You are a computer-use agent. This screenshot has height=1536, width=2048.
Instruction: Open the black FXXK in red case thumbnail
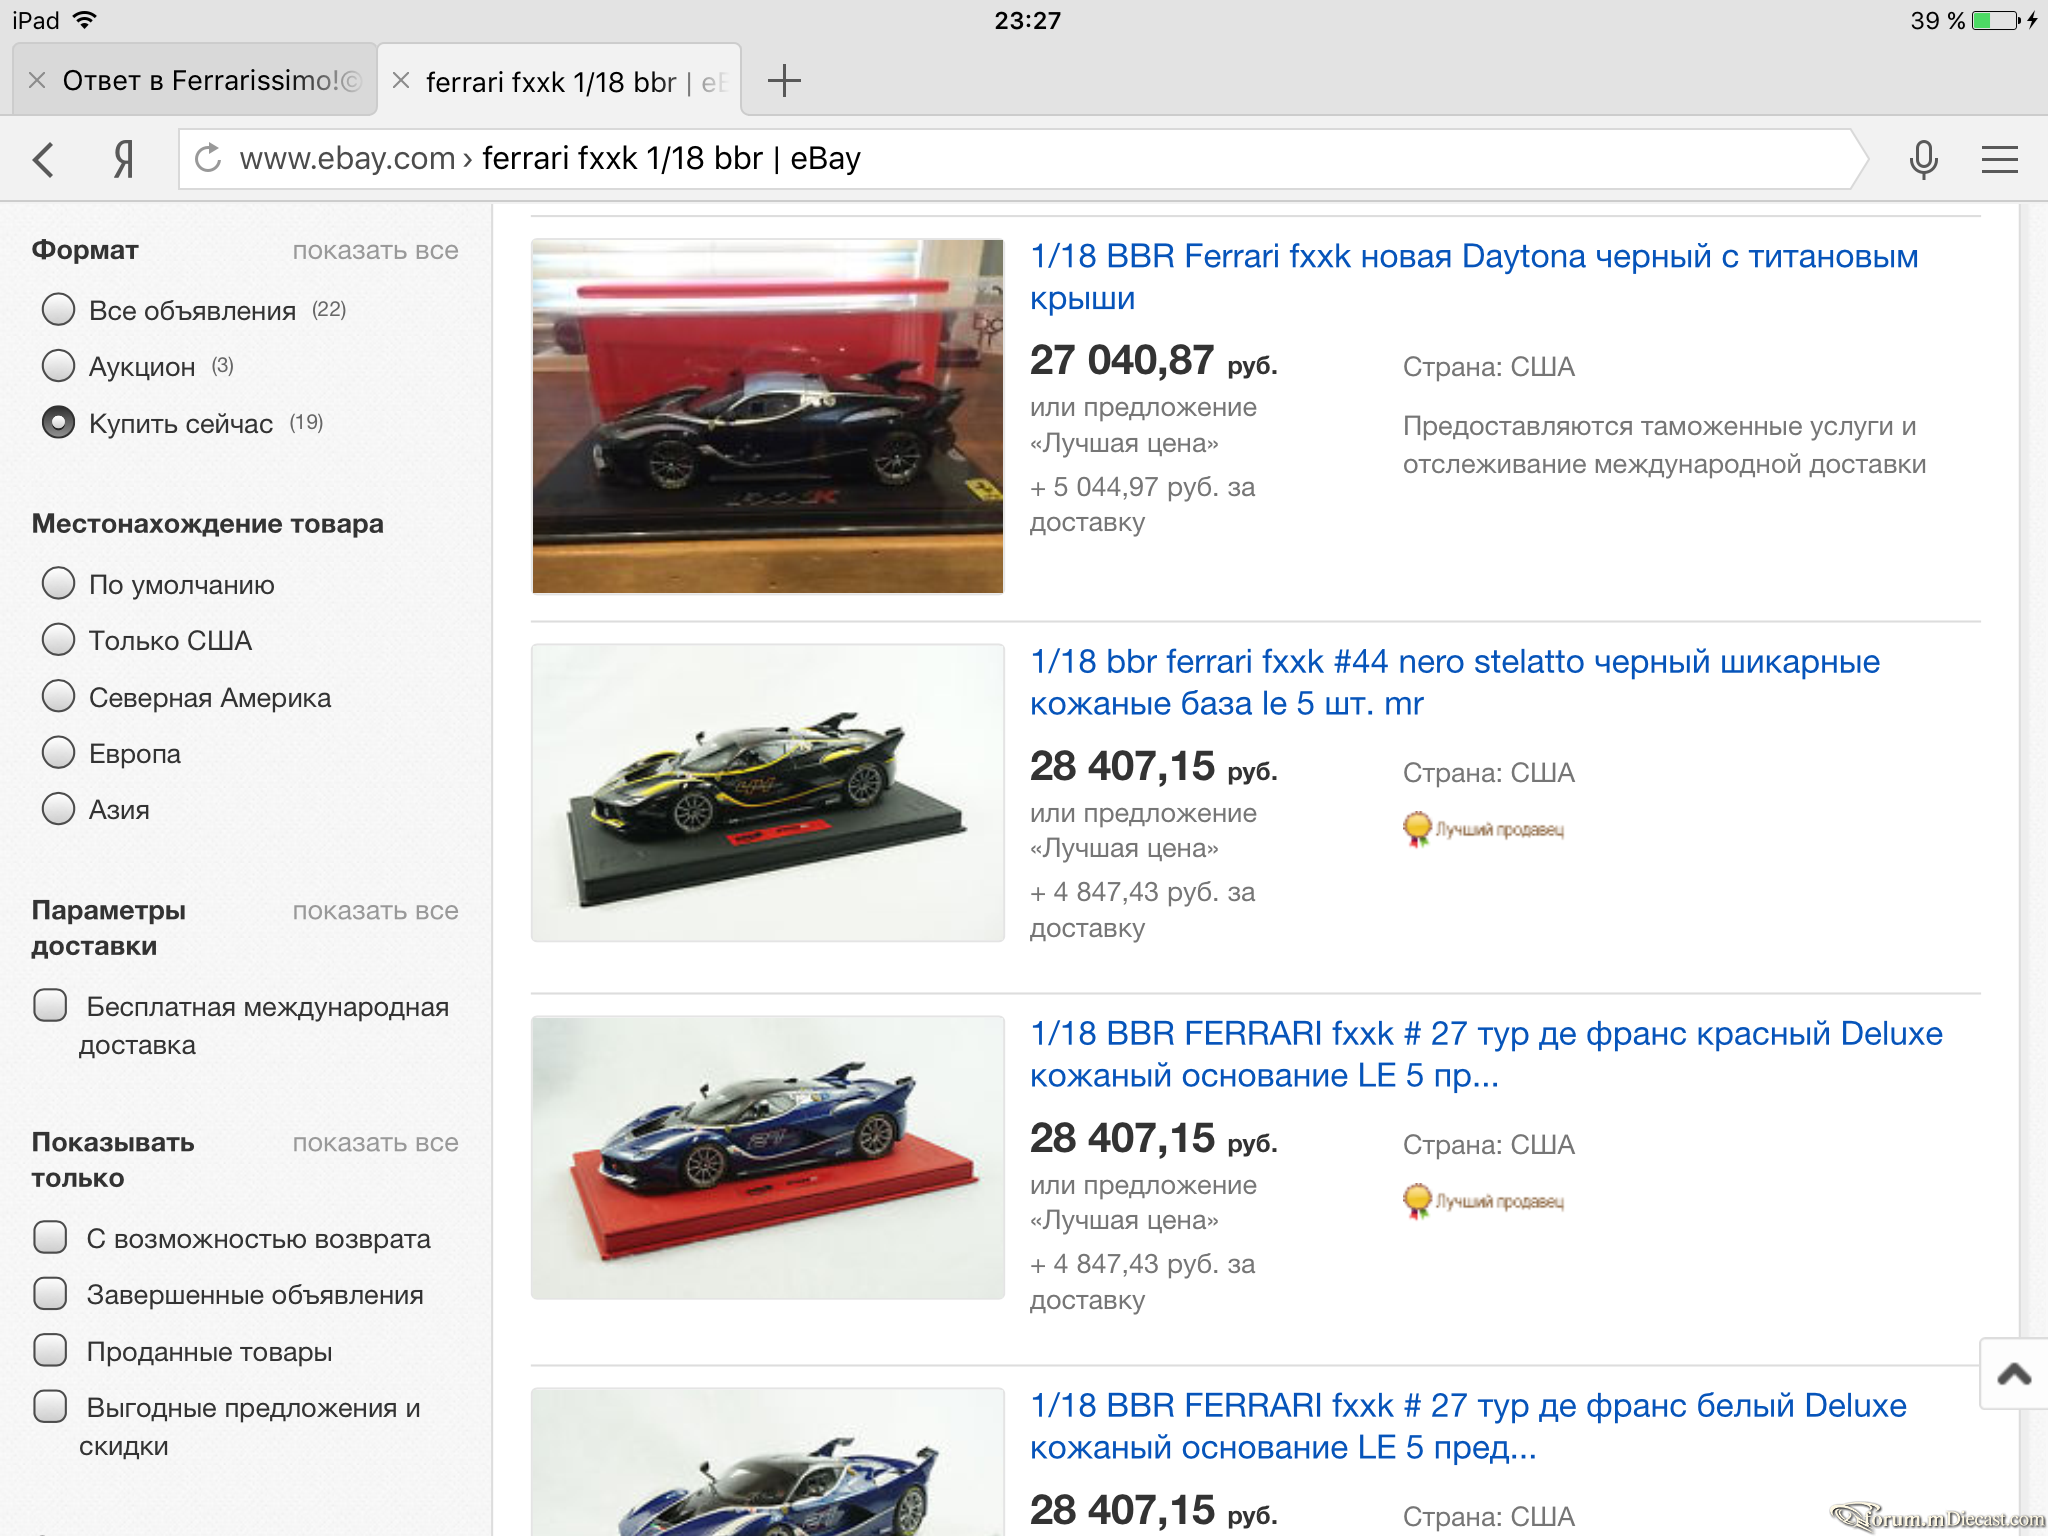(768, 416)
